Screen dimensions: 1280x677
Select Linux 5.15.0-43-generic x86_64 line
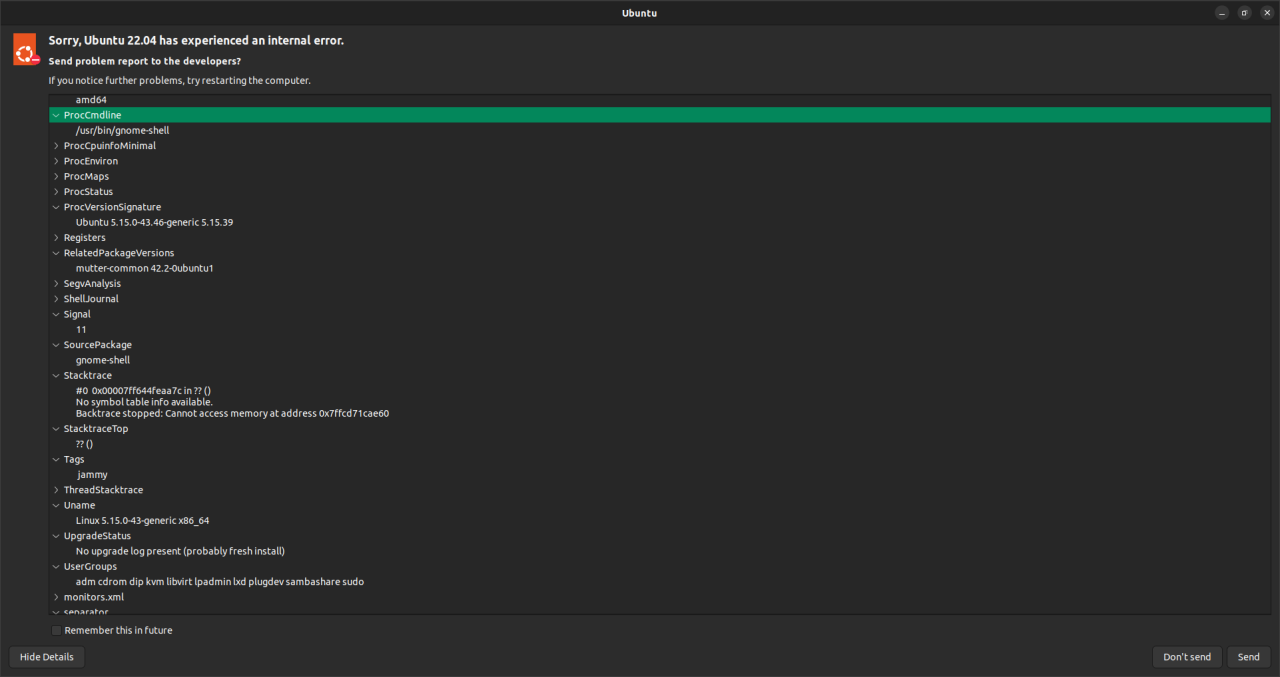click(x=142, y=521)
